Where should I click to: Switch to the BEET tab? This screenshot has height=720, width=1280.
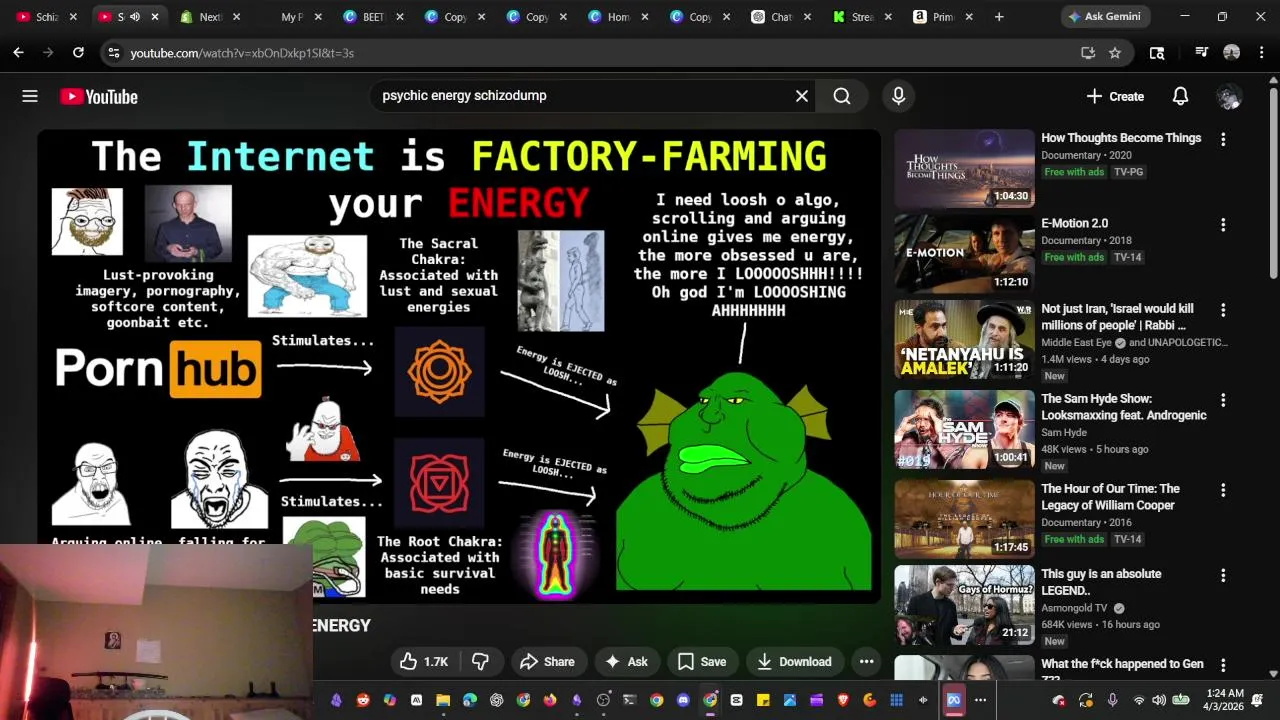373,17
